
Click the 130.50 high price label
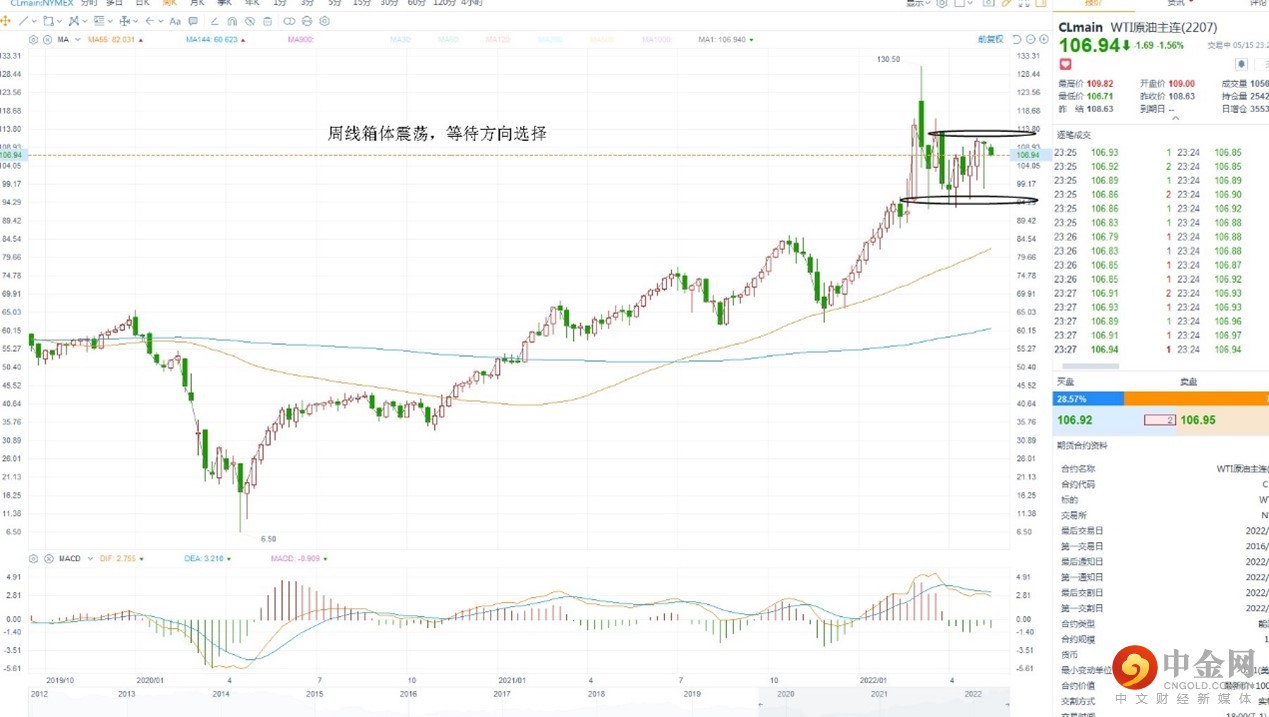pos(888,59)
